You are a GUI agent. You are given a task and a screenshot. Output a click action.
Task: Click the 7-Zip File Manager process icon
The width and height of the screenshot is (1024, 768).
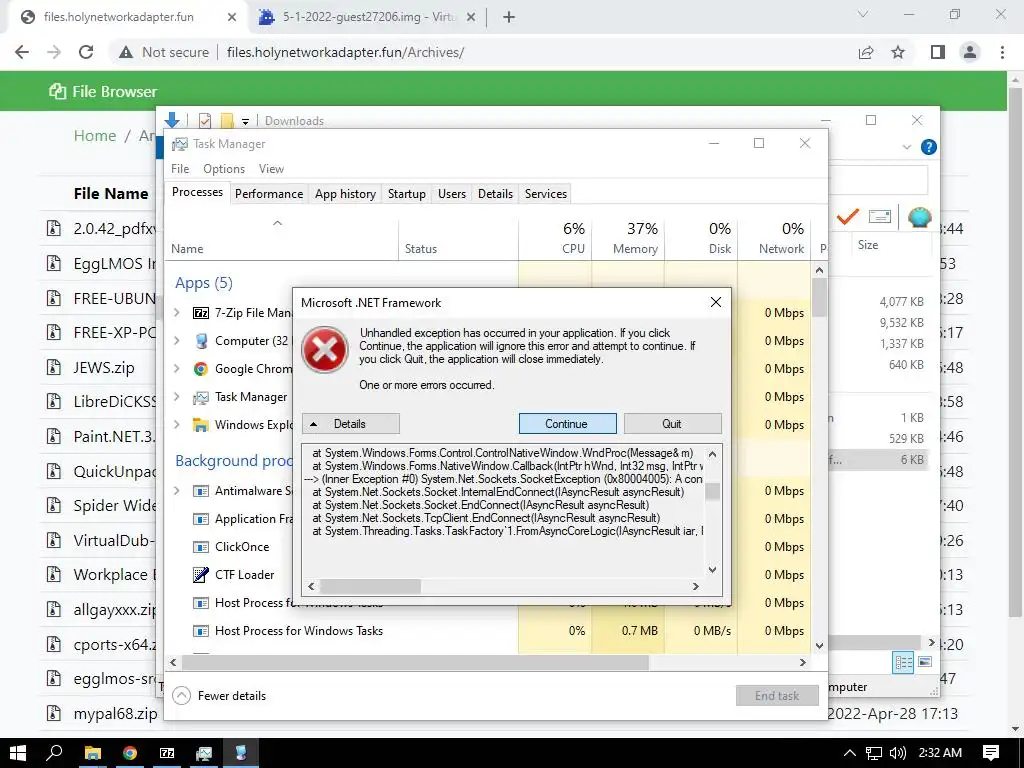click(200, 313)
